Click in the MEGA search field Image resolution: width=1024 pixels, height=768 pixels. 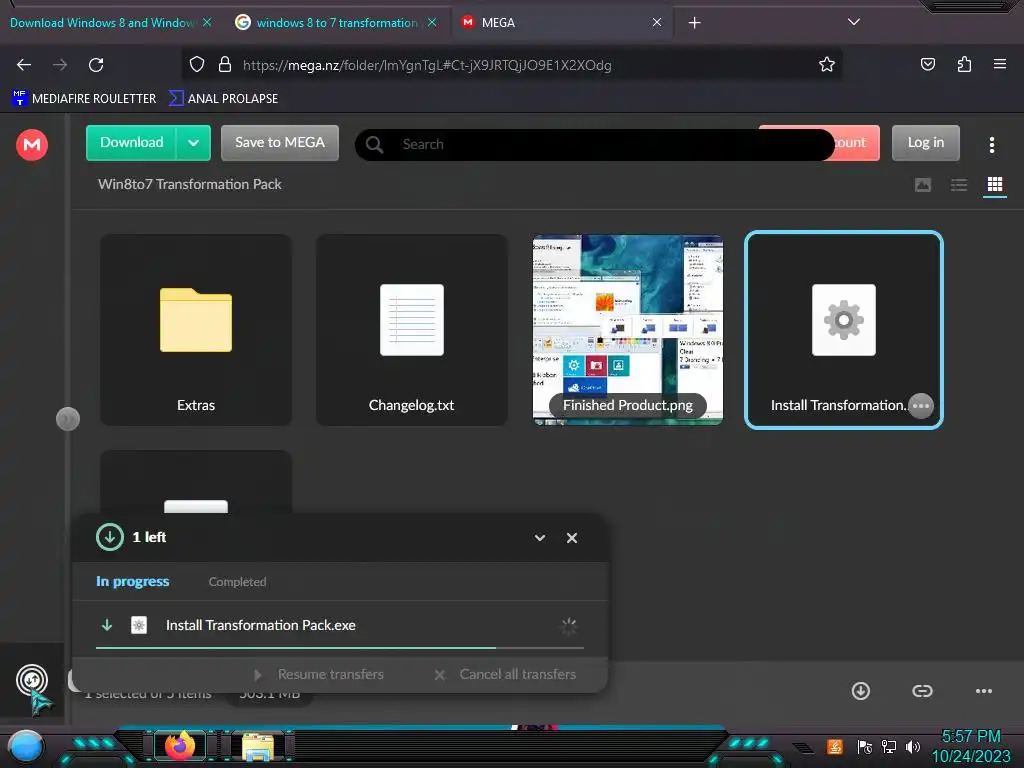click(594, 144)
